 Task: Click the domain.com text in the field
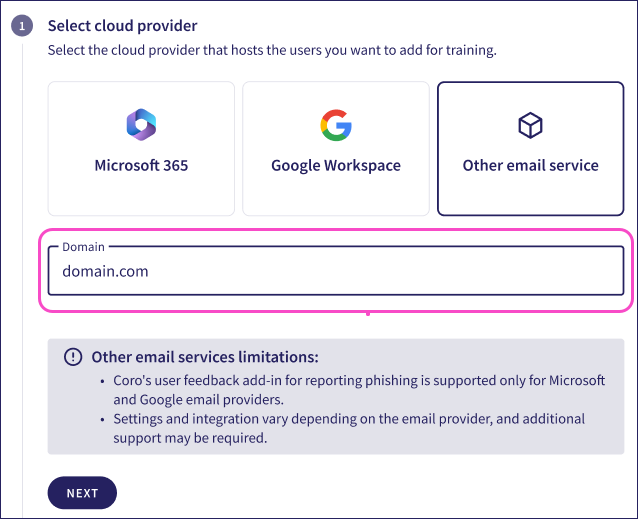coord(105,271)
